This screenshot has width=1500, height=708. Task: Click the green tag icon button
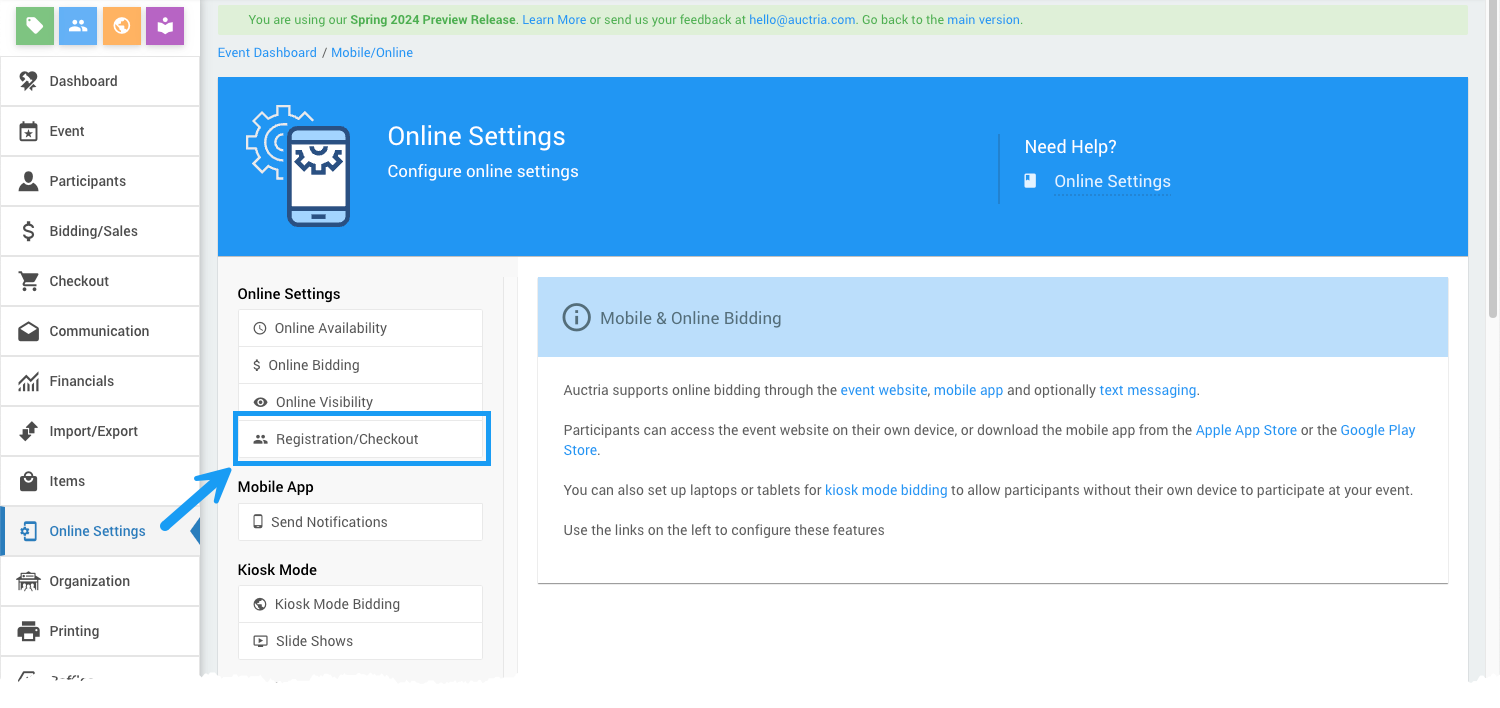click(35, 26)
